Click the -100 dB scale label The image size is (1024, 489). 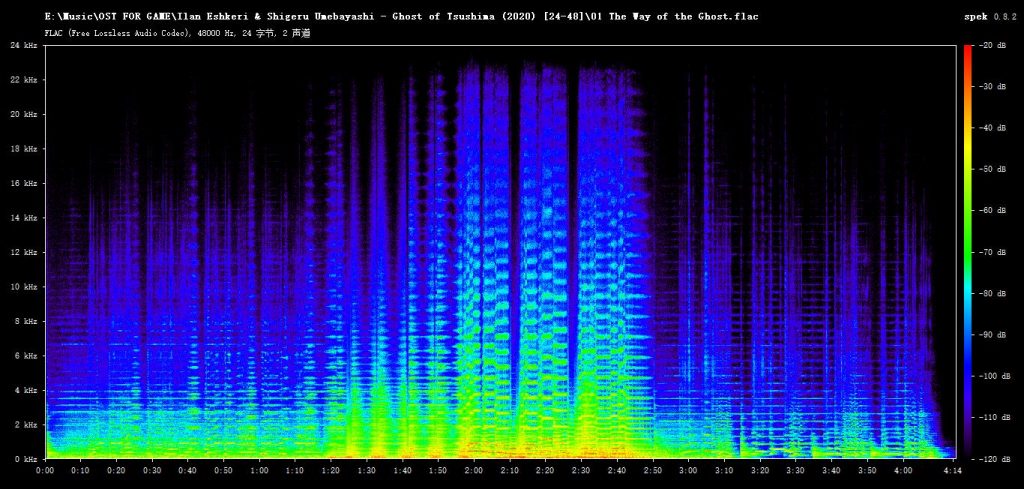pyautogui.click(x=993, y=376)
